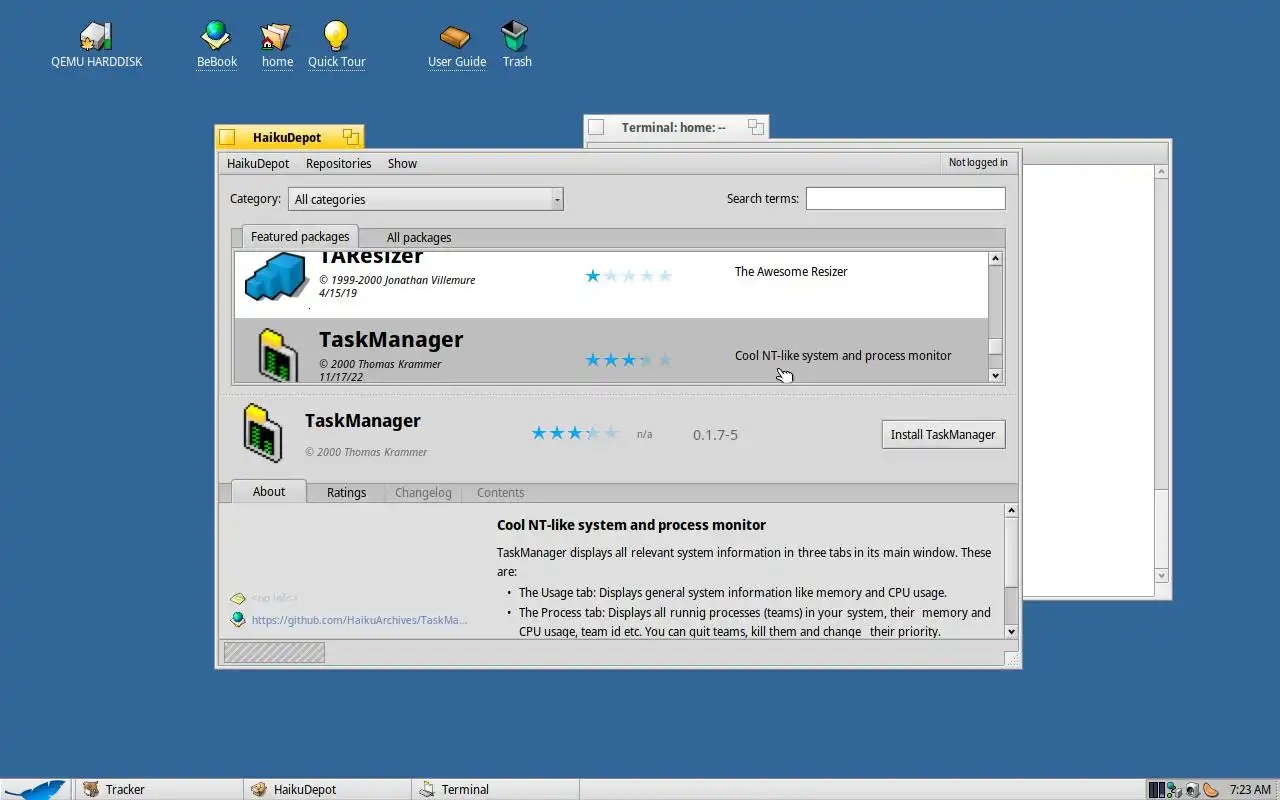Screen dimensions: 1280x800
Task: Switch to Terminal in the Deskbar
Action: [495, 789]
